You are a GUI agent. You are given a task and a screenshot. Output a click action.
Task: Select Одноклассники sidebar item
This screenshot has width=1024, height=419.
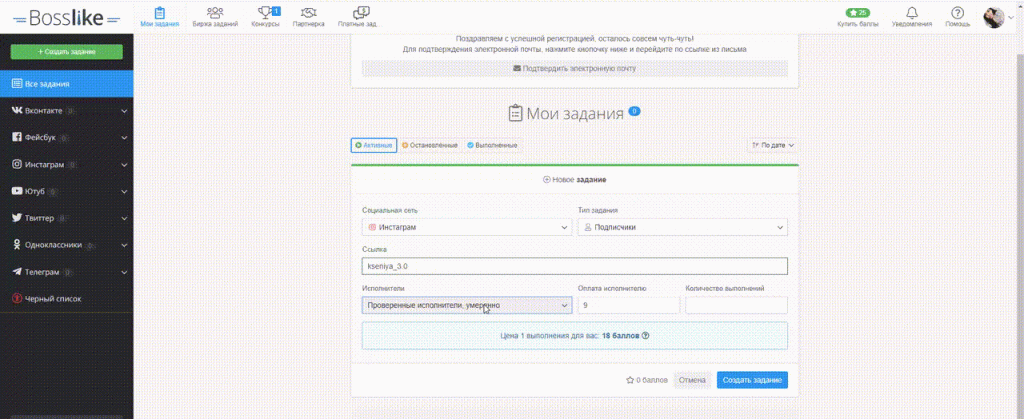67,245
